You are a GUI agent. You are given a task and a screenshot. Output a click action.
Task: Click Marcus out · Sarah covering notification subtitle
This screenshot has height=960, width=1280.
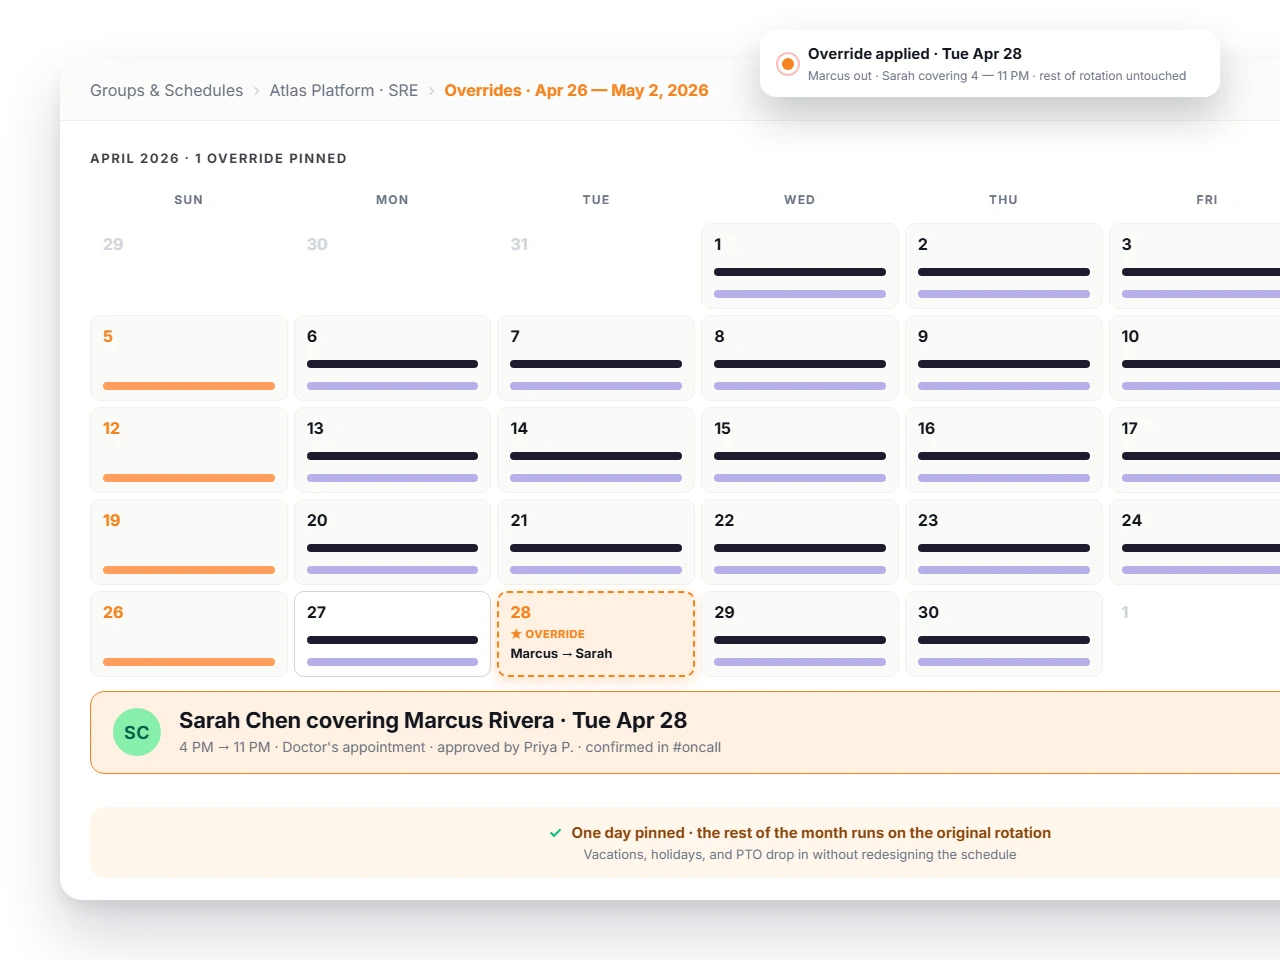(x=997, y=76)
